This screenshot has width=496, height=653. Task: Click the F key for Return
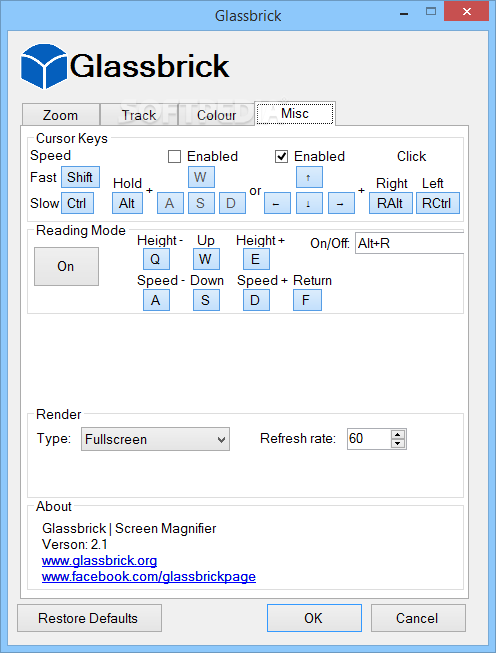307,300
